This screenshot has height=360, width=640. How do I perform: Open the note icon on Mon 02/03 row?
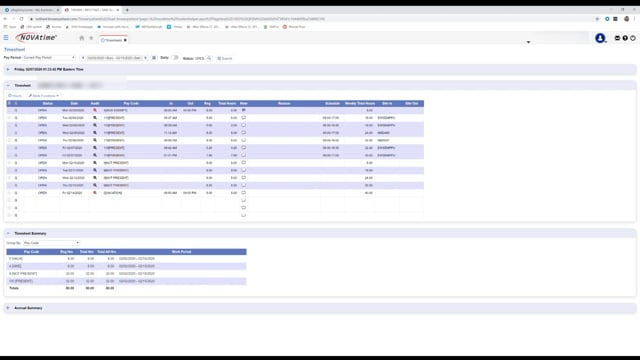[x=244, y=110]
